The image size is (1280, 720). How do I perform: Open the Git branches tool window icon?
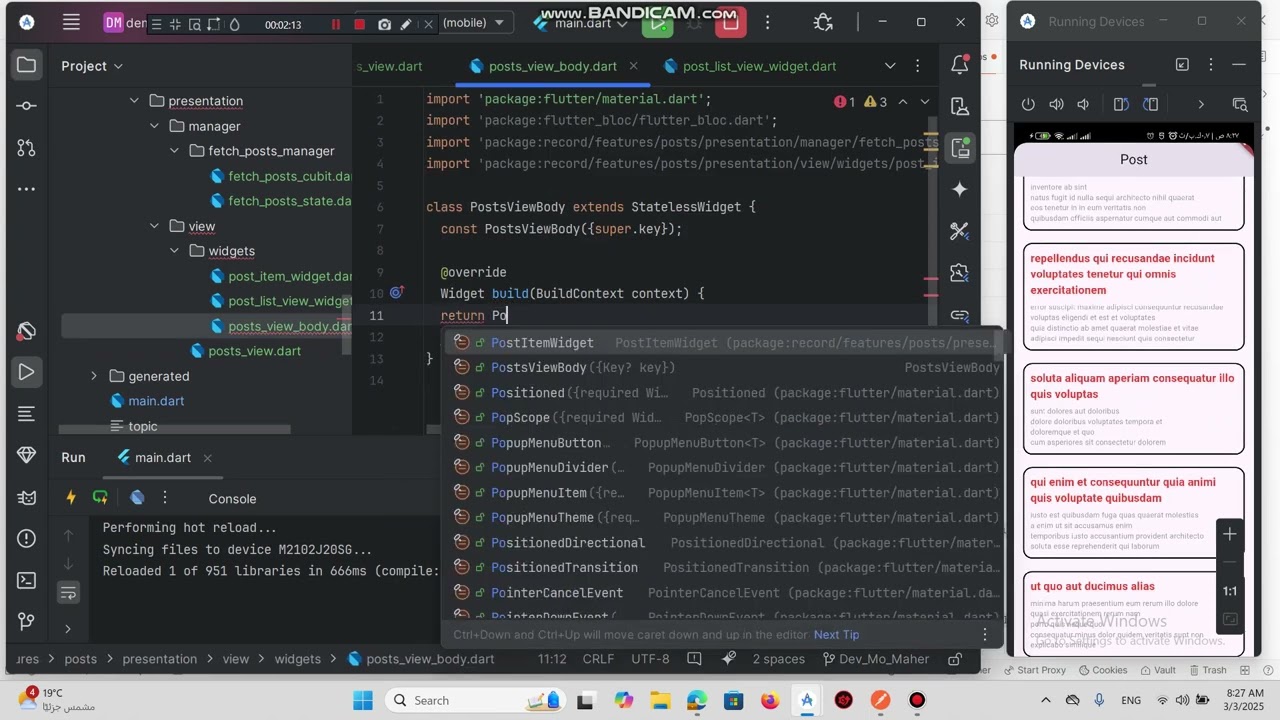coord(27,621)
